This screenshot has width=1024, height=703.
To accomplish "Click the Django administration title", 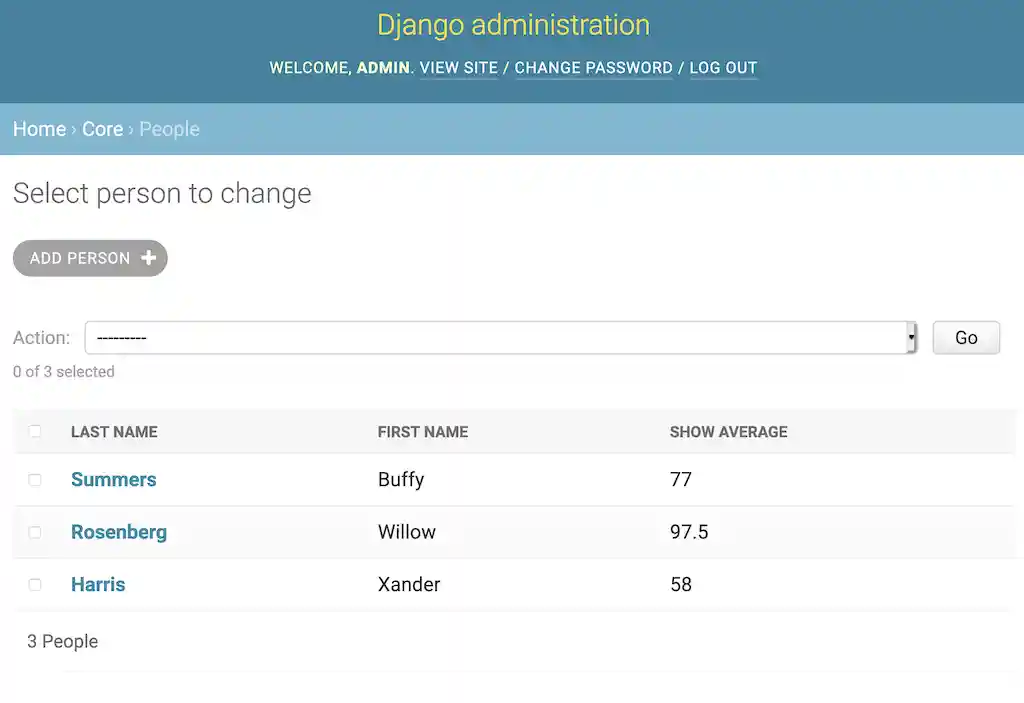I will 512,25.
